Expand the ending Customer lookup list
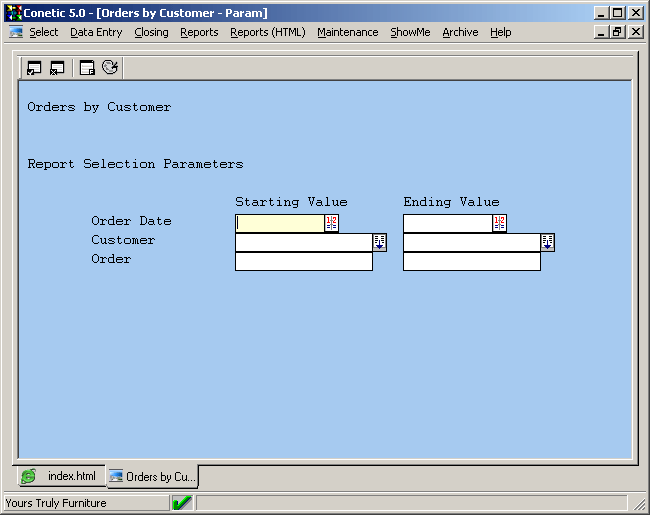 click(x=548, y=242)
